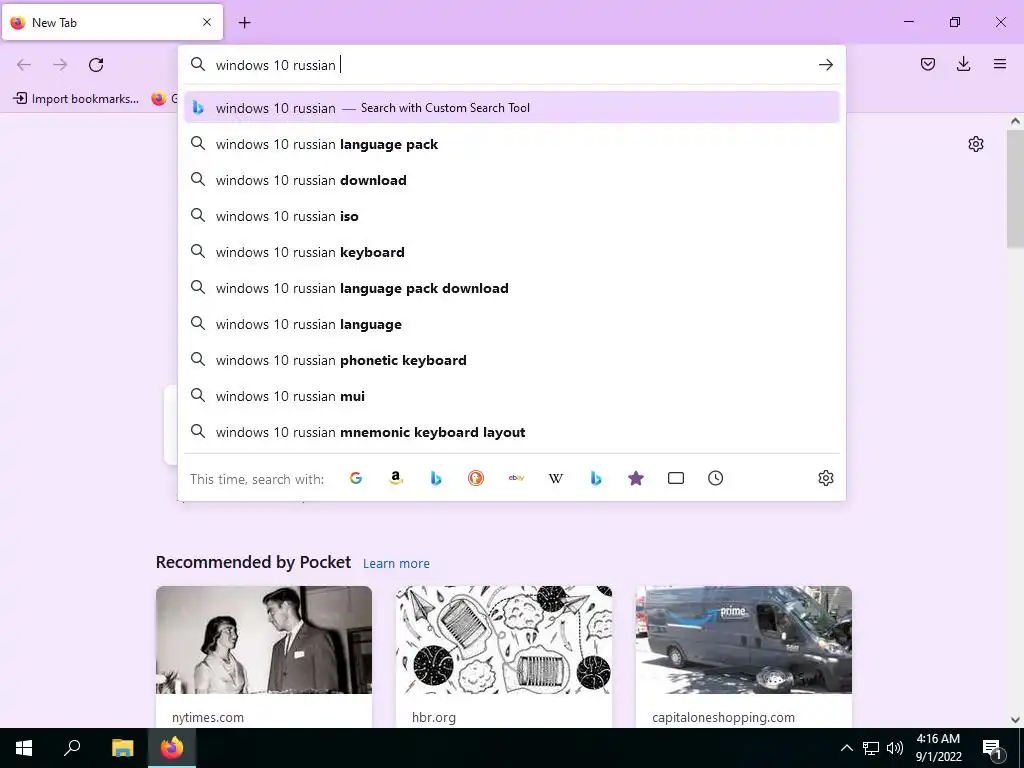Open capitaloneshopping.com Pocket story thumbnail
This screenshot has width=1024, height=768.
point(744,639)
